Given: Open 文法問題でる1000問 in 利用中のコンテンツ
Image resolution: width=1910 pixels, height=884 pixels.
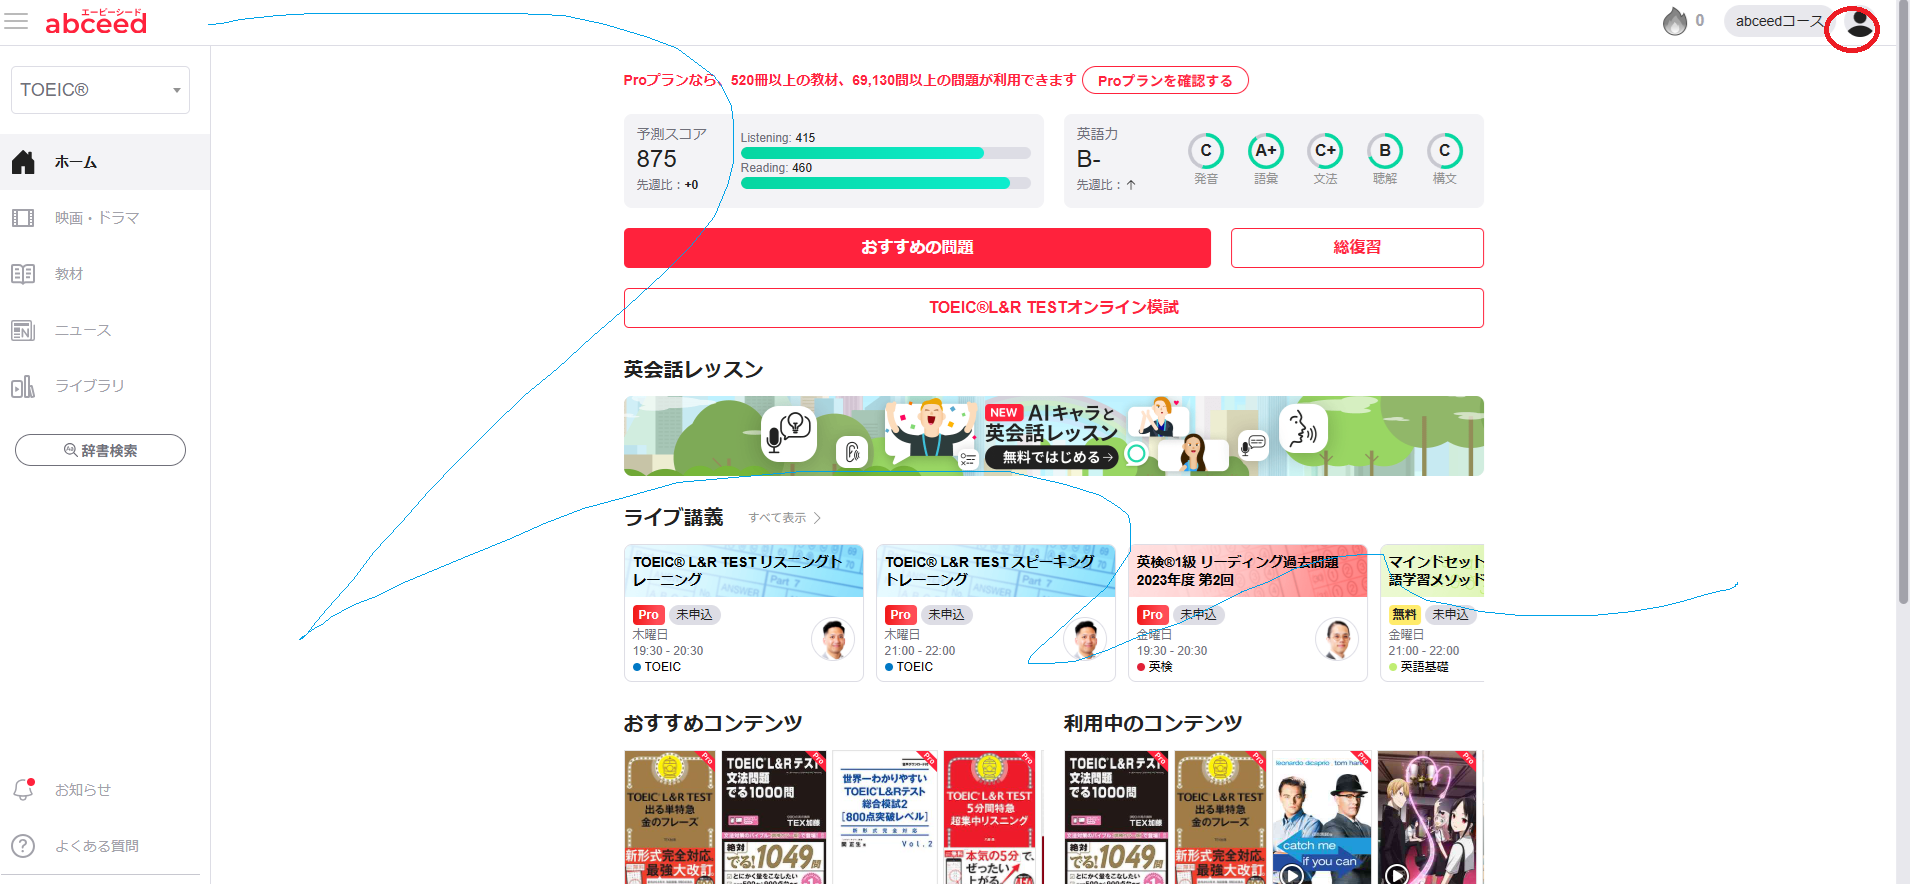Looking at the screenshot, I should (x=1116, y=817).
